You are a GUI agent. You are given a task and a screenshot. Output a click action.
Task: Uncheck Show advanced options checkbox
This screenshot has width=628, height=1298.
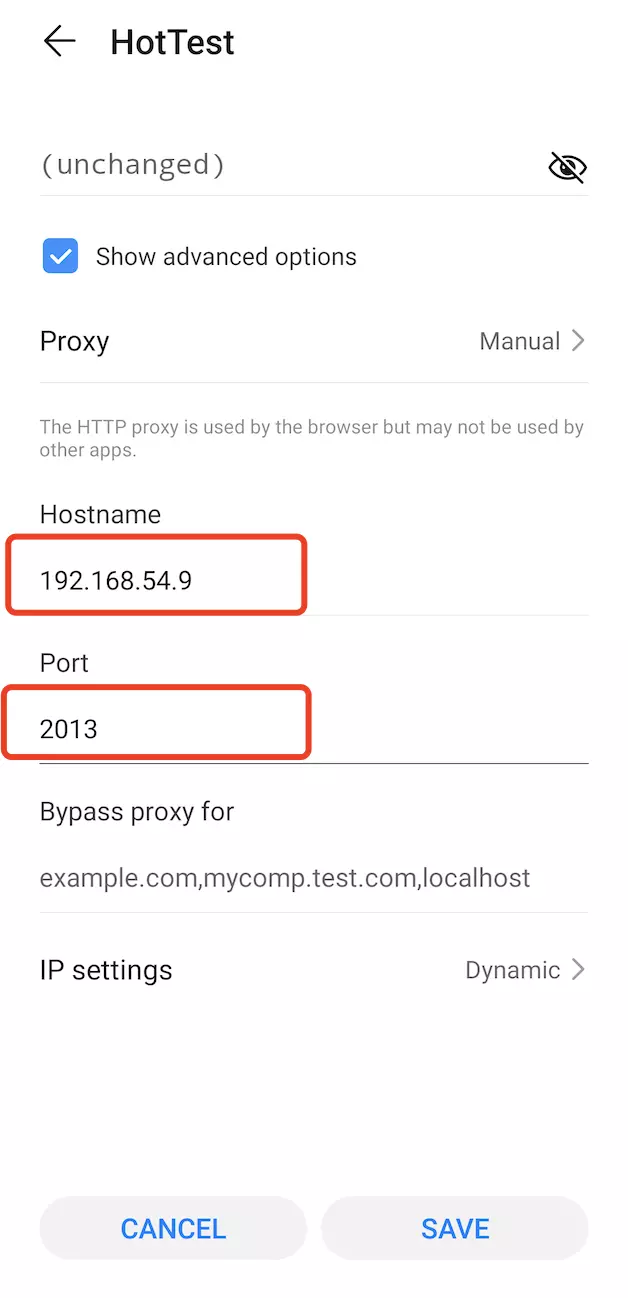click(60, 256)
